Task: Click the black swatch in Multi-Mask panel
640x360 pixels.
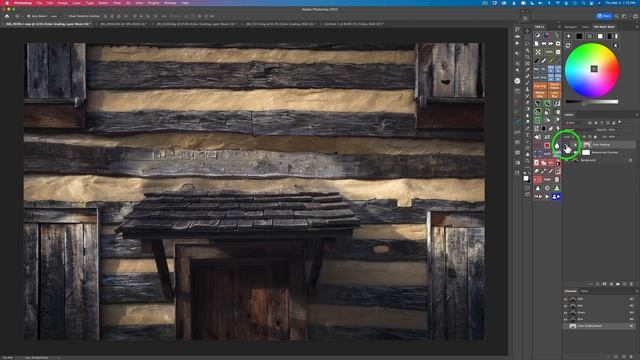Action: [579, 36]
